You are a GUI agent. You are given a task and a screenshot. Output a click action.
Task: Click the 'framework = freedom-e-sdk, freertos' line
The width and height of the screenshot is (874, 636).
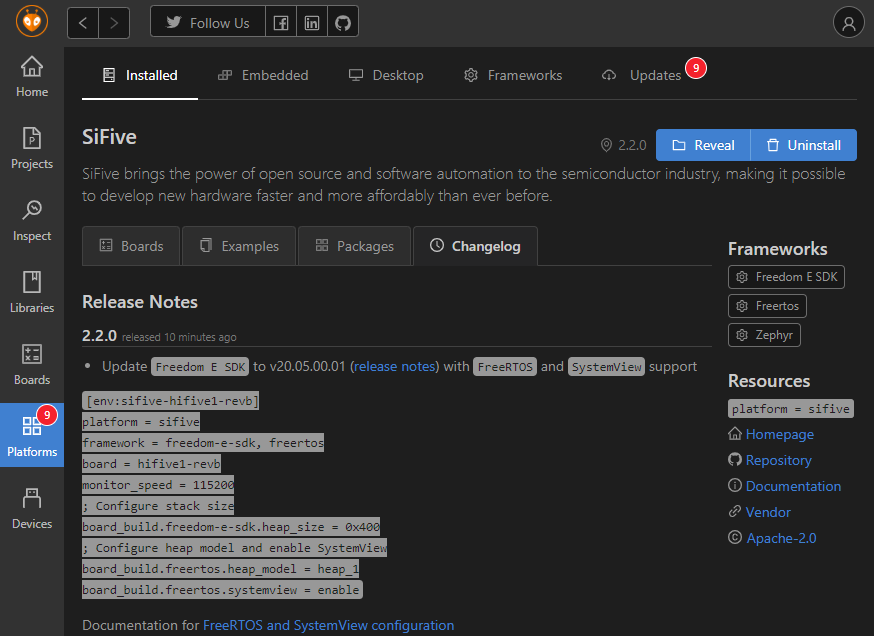pos(203,443)
